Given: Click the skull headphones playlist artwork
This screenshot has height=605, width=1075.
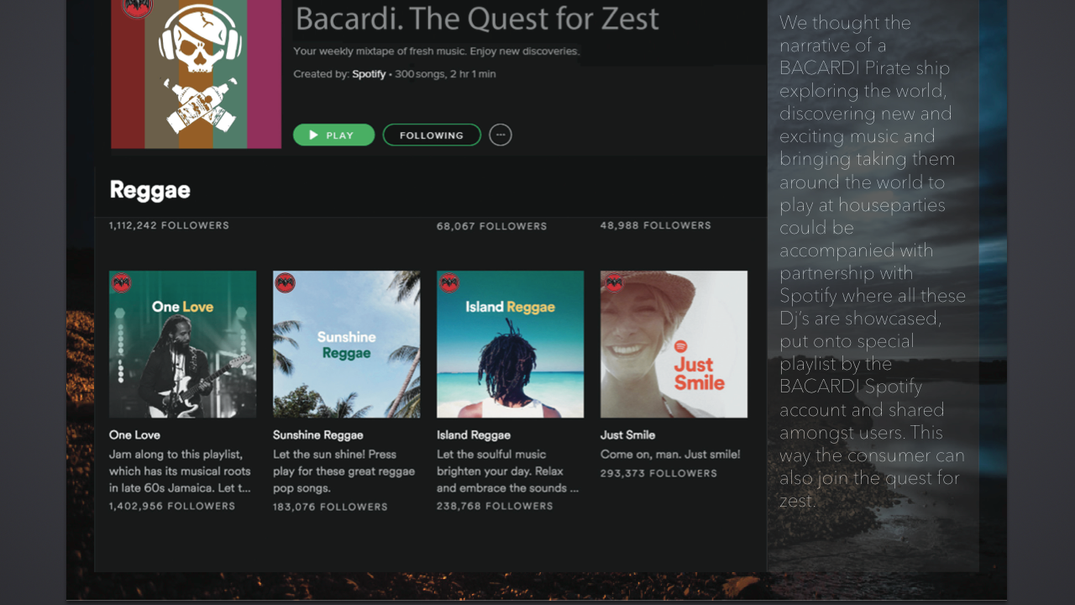Looking at the screenshot, I should [x=196, y=73].
